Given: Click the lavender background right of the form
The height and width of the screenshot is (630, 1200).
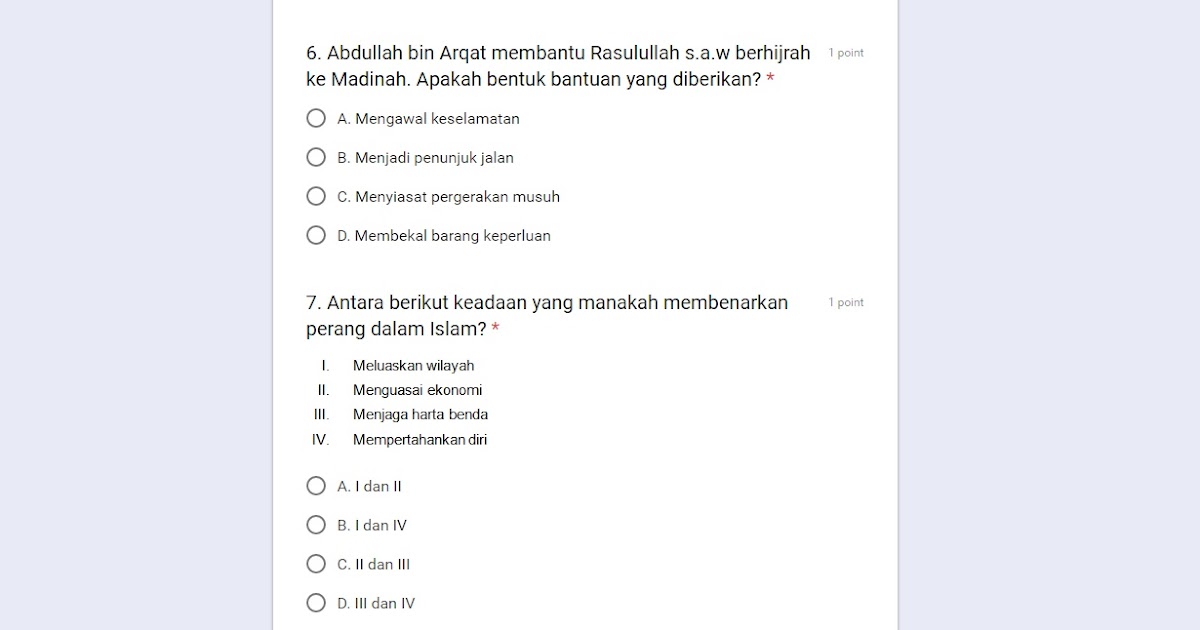Looking at the screenshot, I should click(1050, 315).
